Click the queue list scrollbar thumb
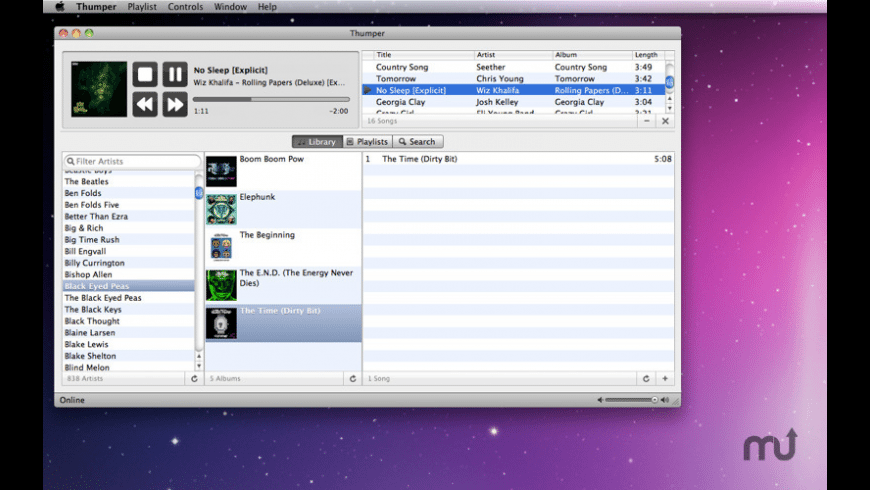The width and height of the screenshot is (870, 490). tap(670, 82)
